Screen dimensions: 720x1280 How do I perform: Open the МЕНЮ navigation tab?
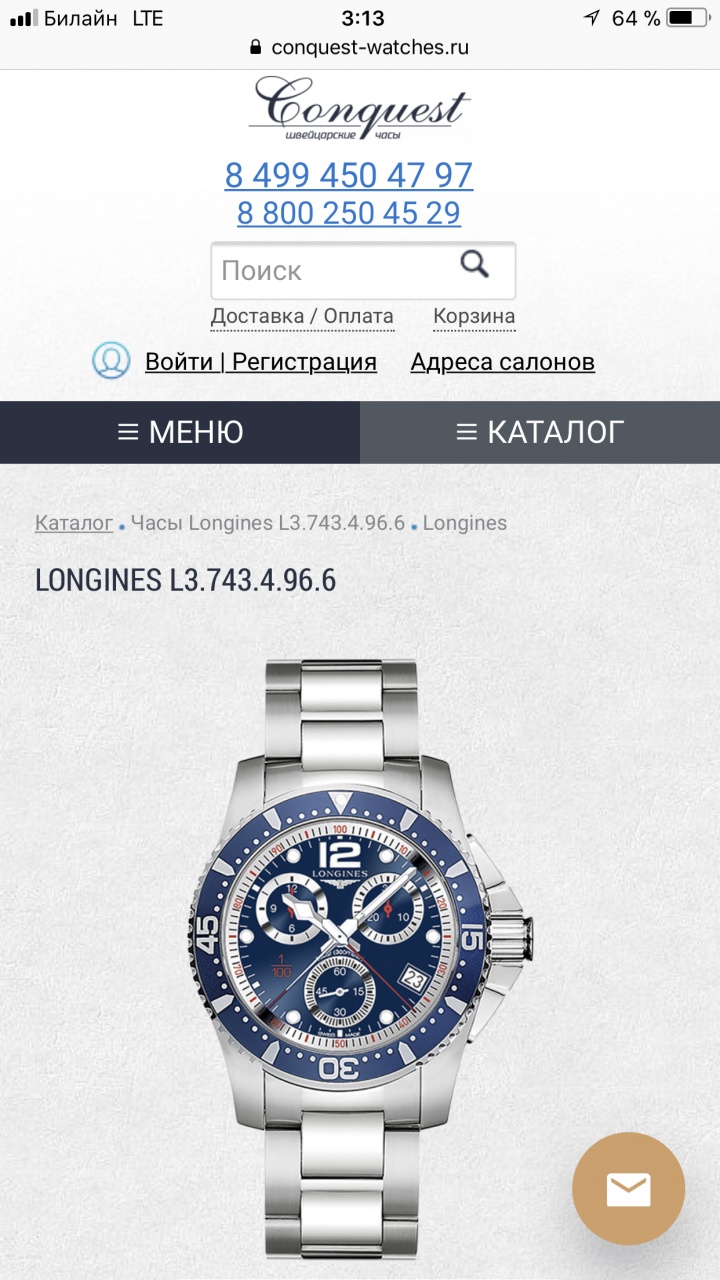tap(180, 432)
